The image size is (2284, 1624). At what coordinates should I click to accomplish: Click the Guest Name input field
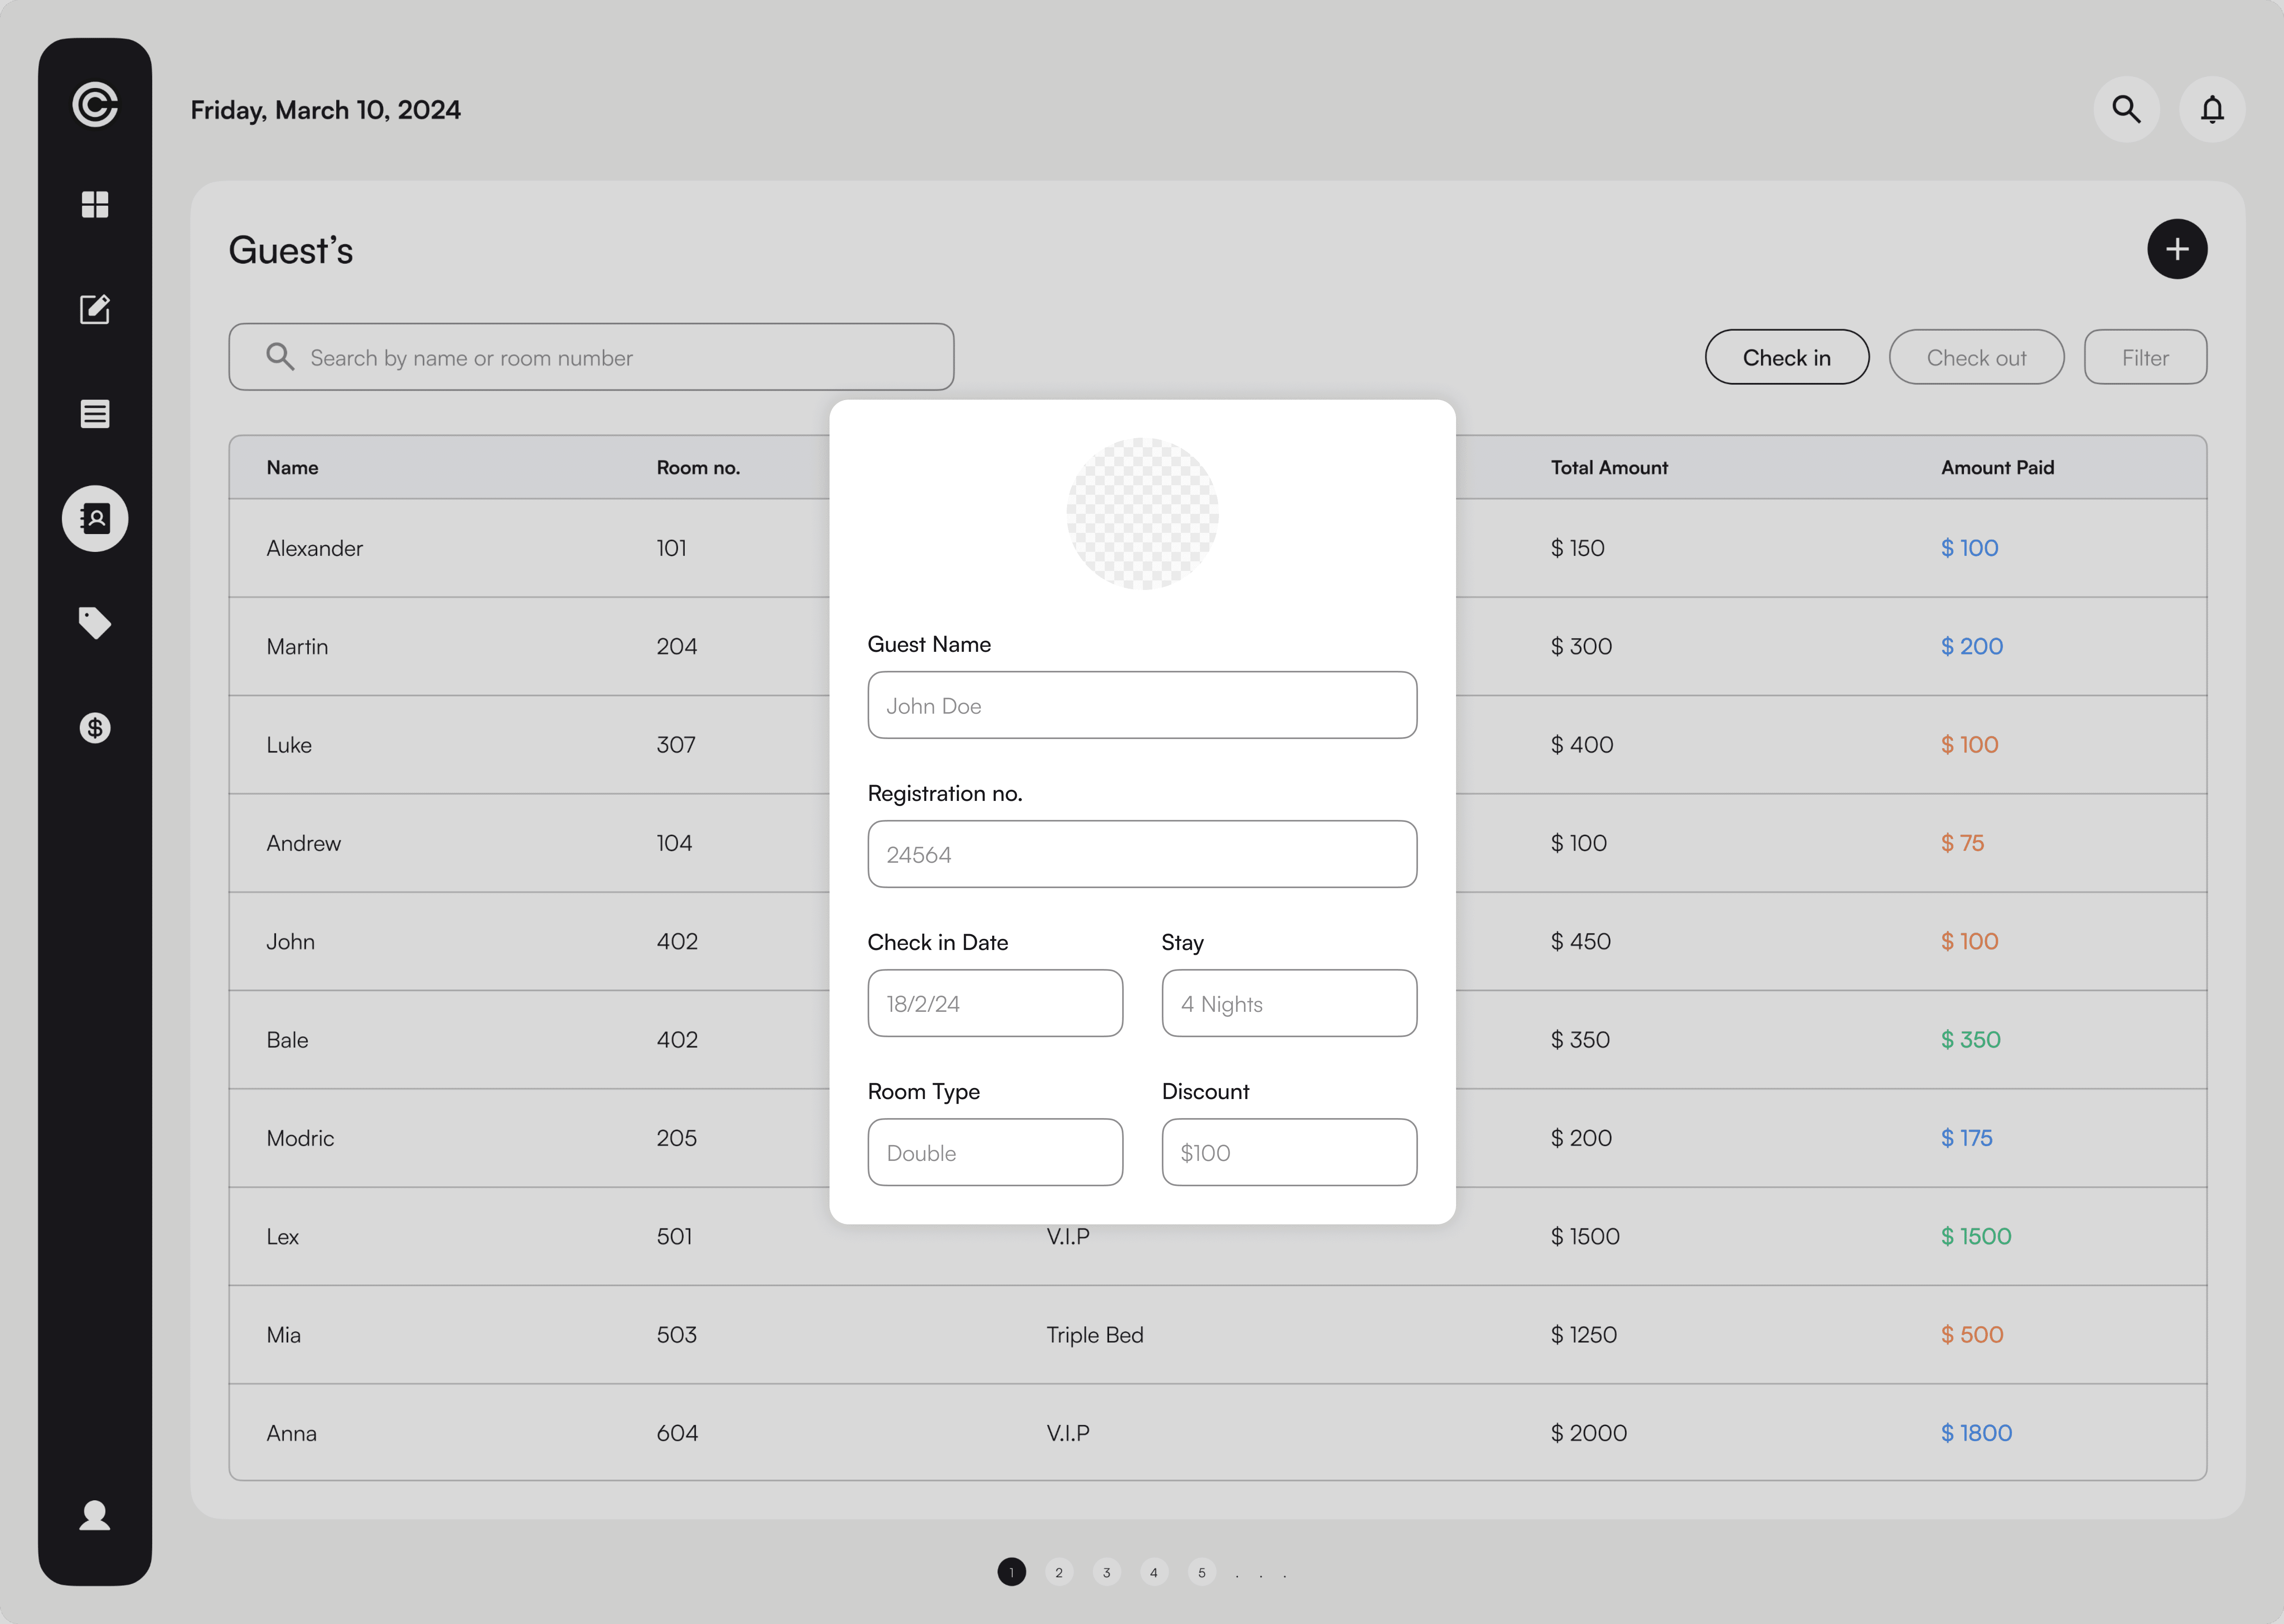[x=1142, y=705]
